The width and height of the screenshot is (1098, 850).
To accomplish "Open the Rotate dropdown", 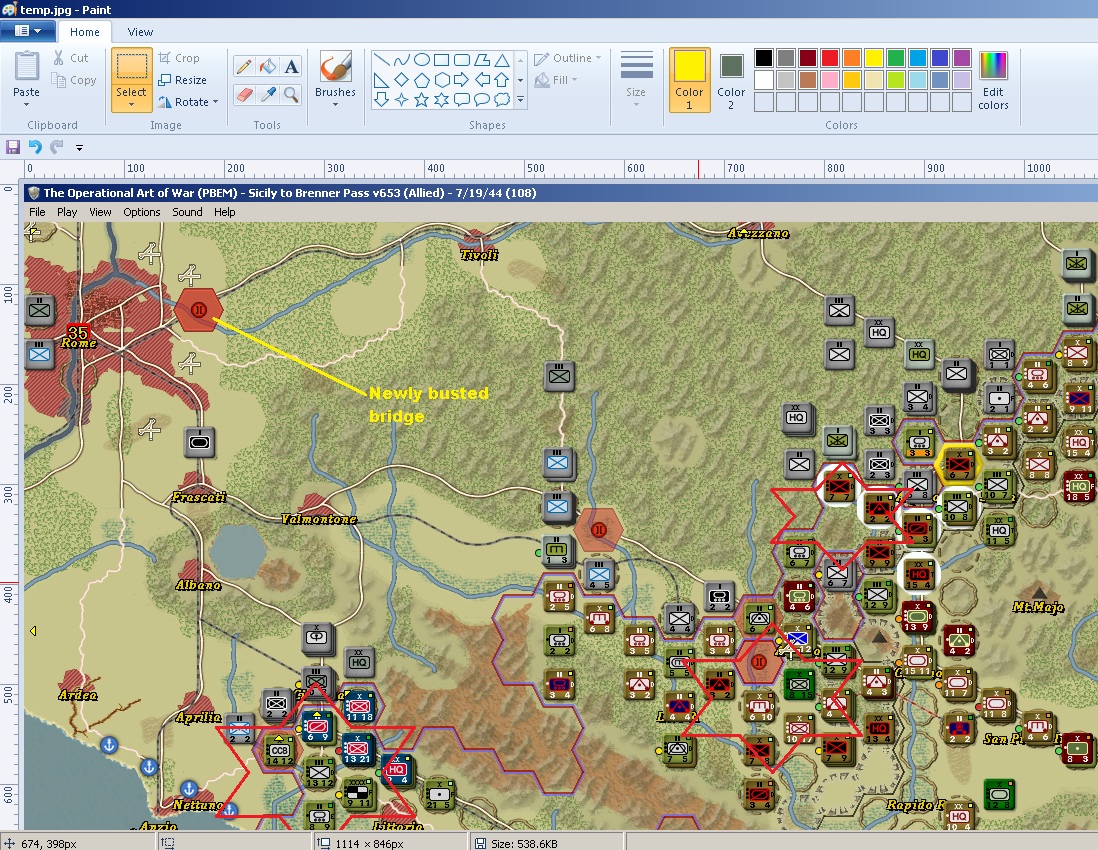I will [188, 102].
